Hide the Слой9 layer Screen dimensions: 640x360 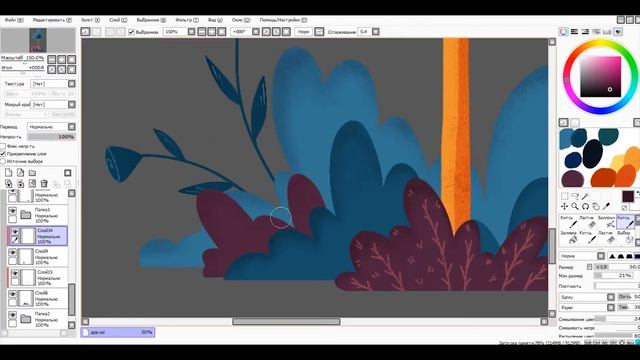tap(13, 253)
